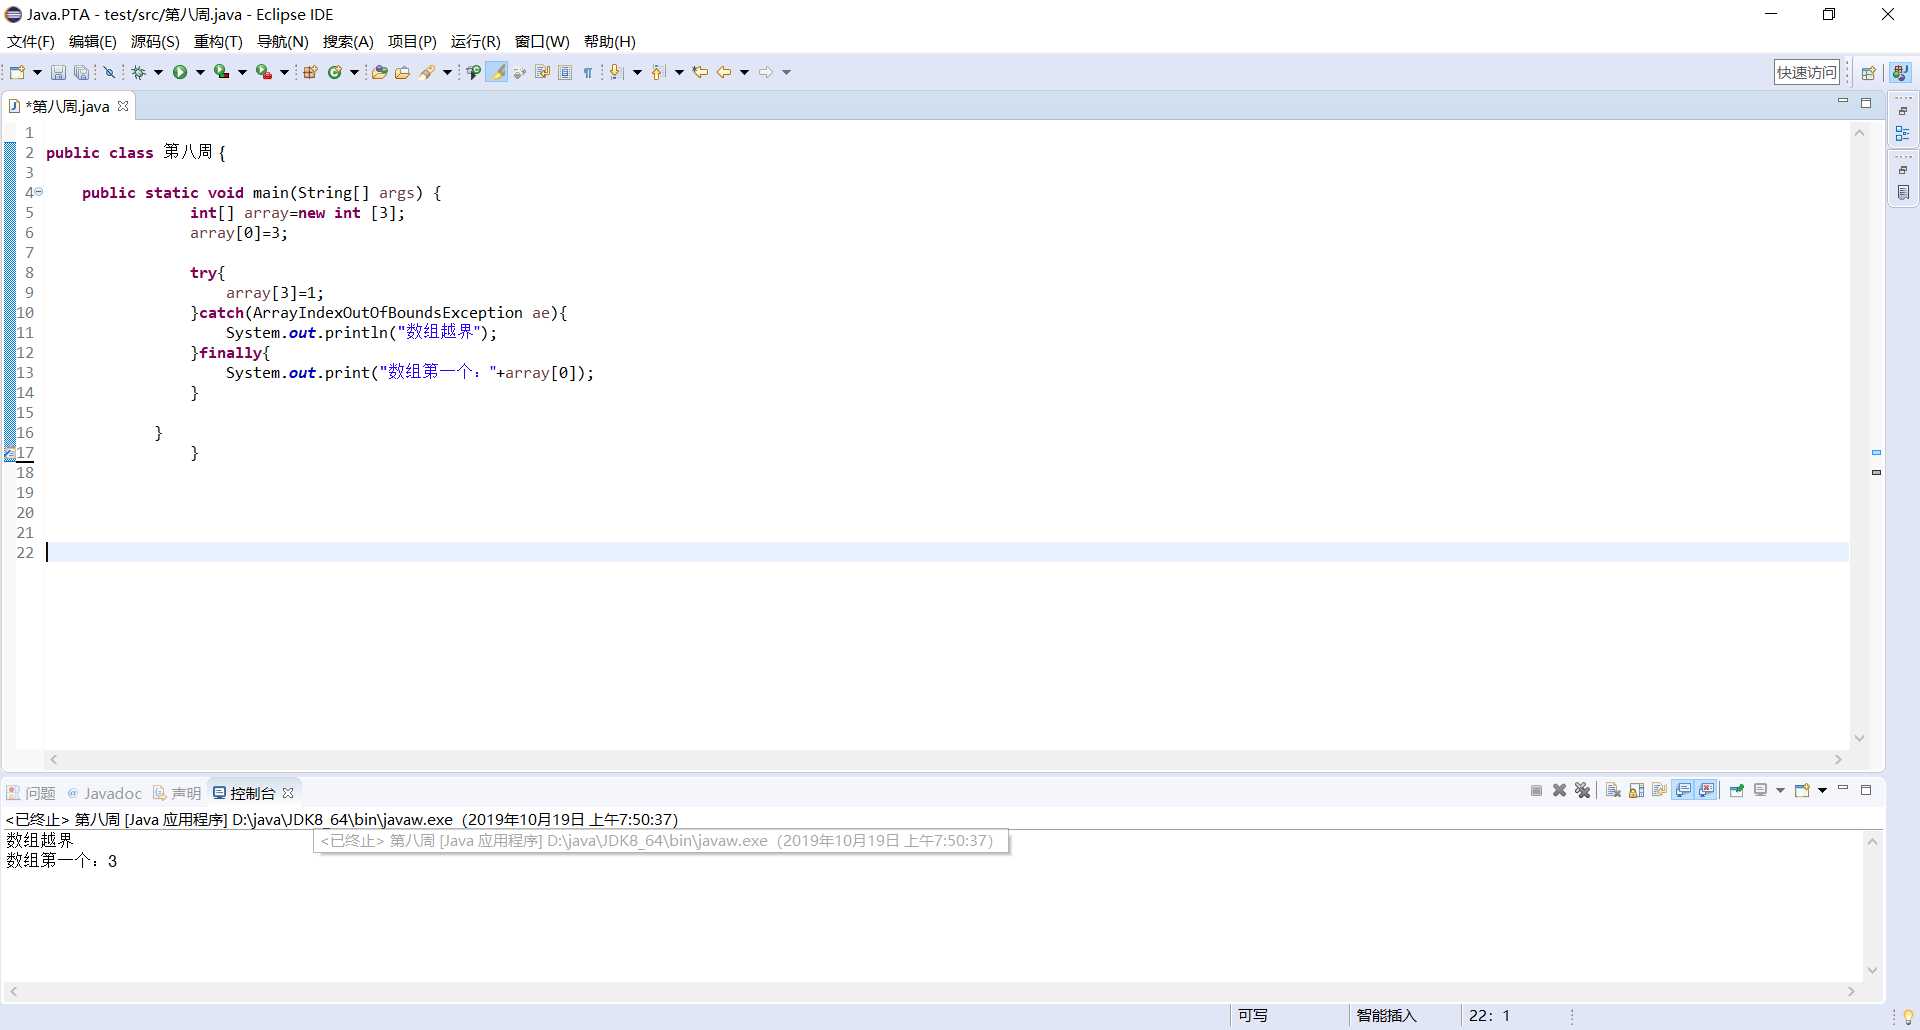Collapse the main method fold marker

tap(39, 191)
